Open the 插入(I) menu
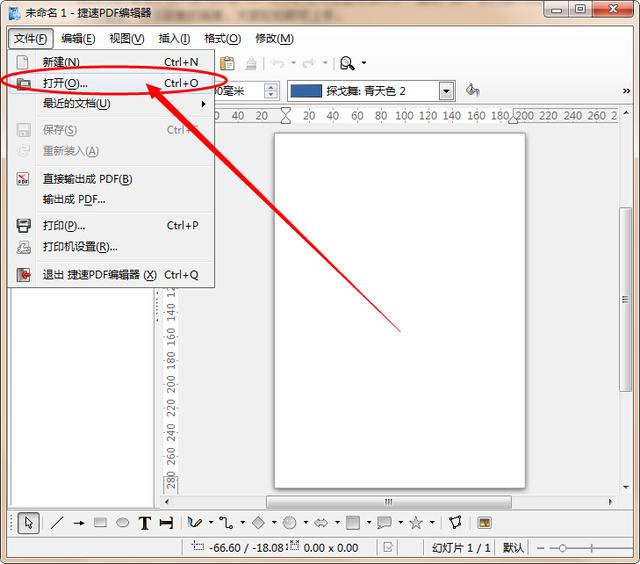This screenshot has width=640, height=564. (174, 39)
